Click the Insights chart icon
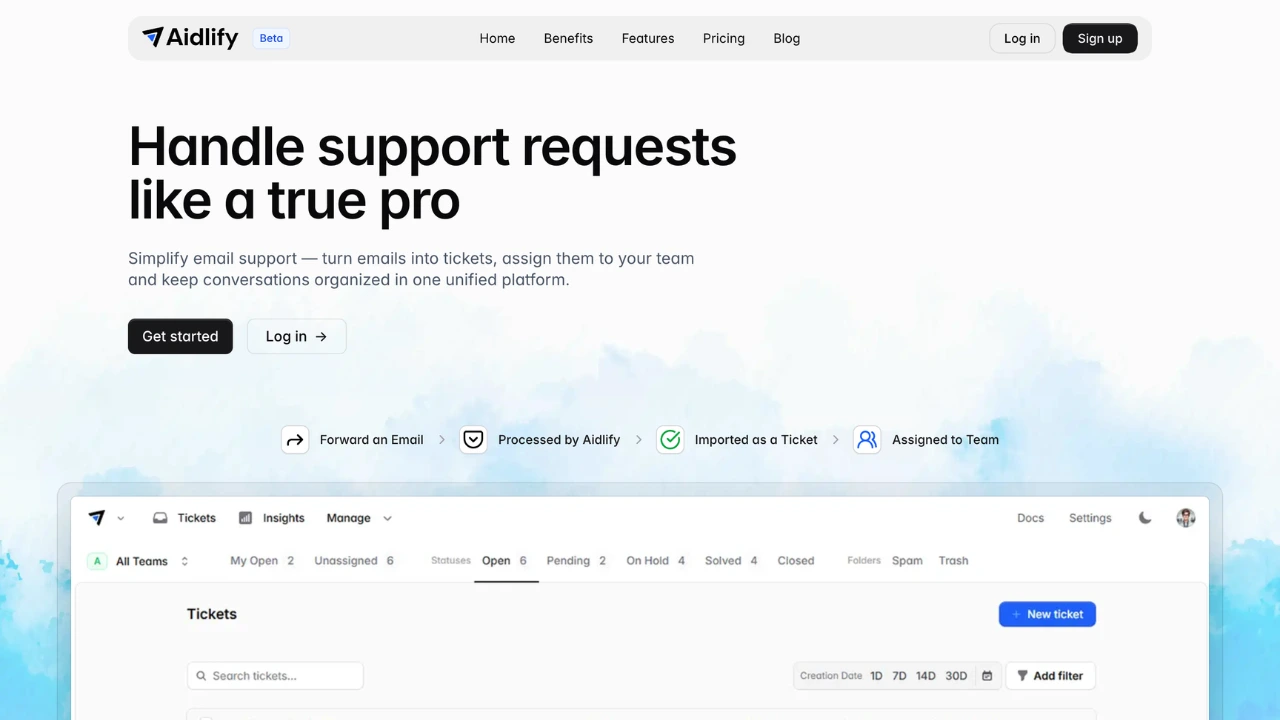 [x=245, y=518]
